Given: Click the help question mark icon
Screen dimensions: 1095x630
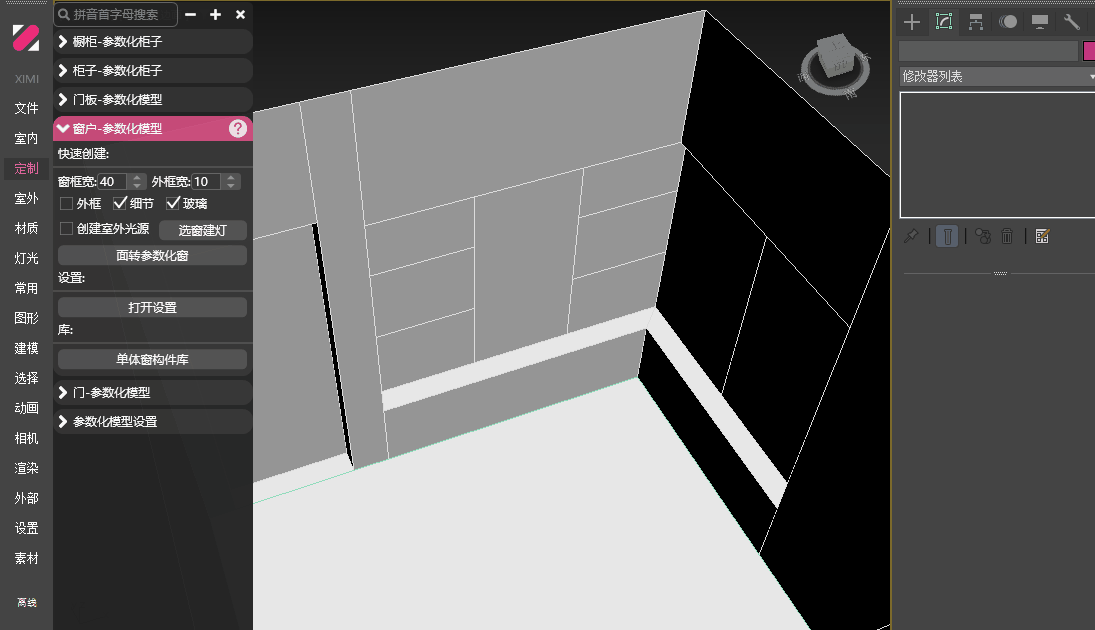Looking at the screenshot, I should click(x=237, y=129).
